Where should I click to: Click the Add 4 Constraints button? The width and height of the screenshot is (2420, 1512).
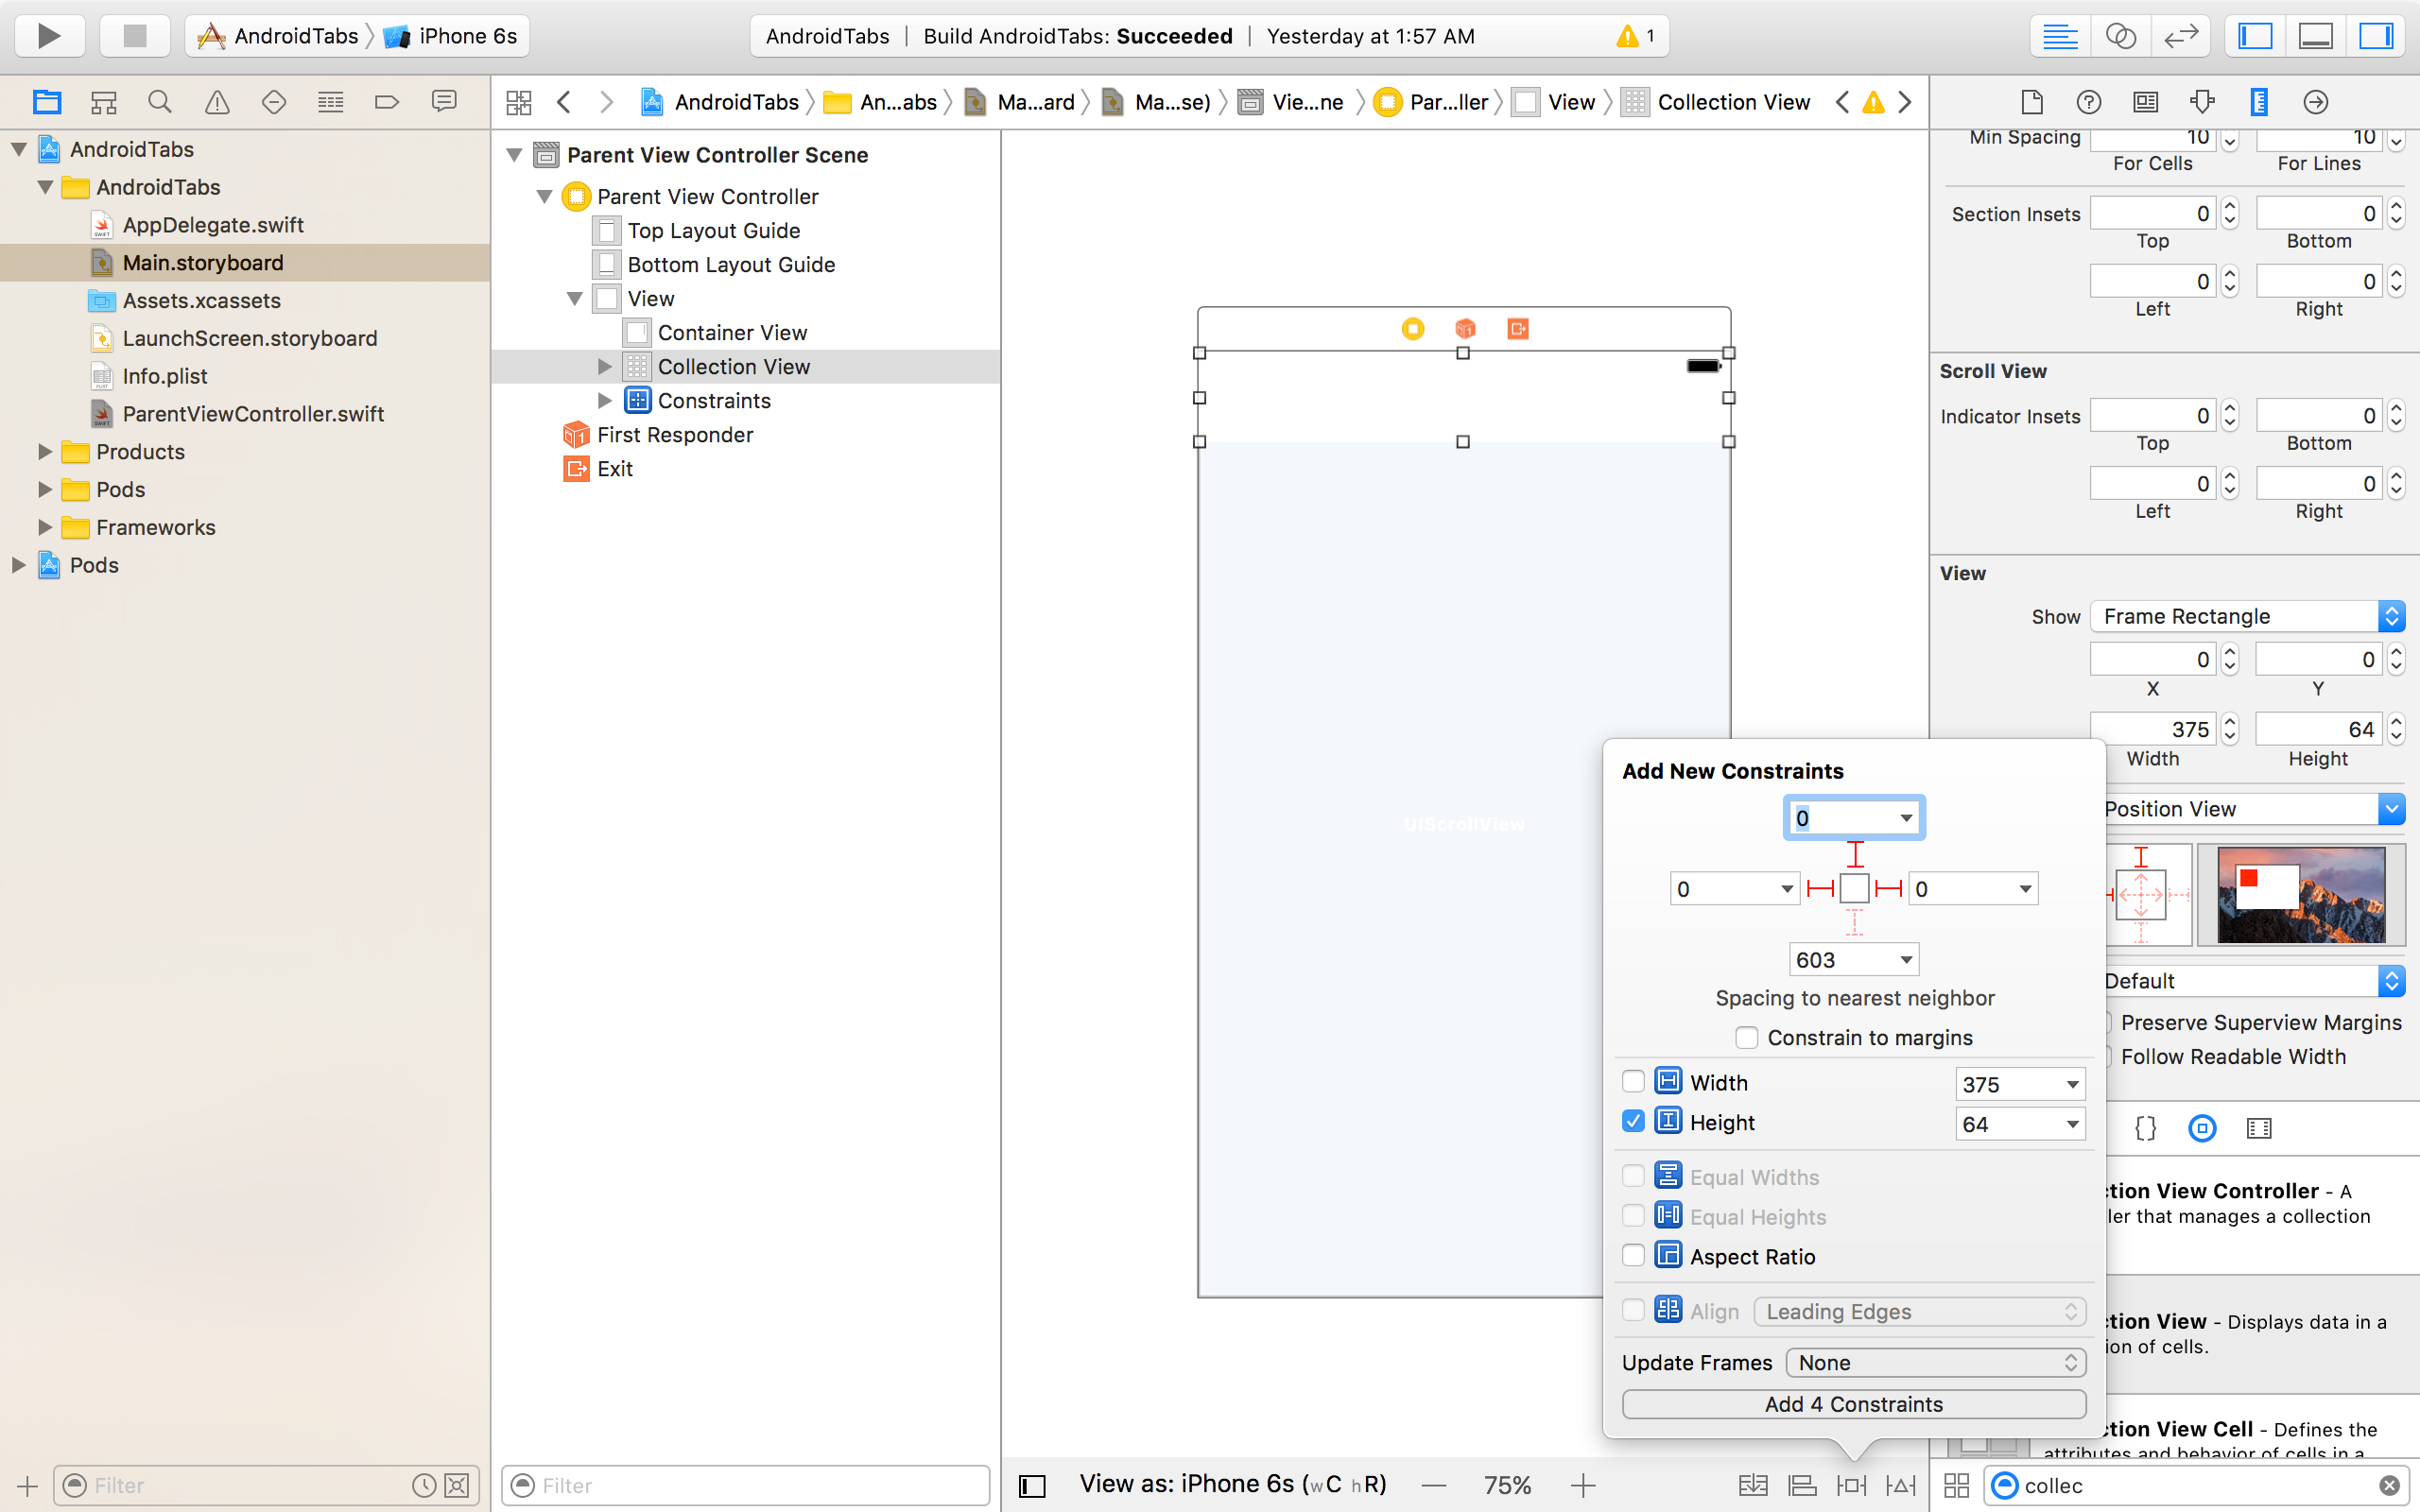coord(1853,1404)
